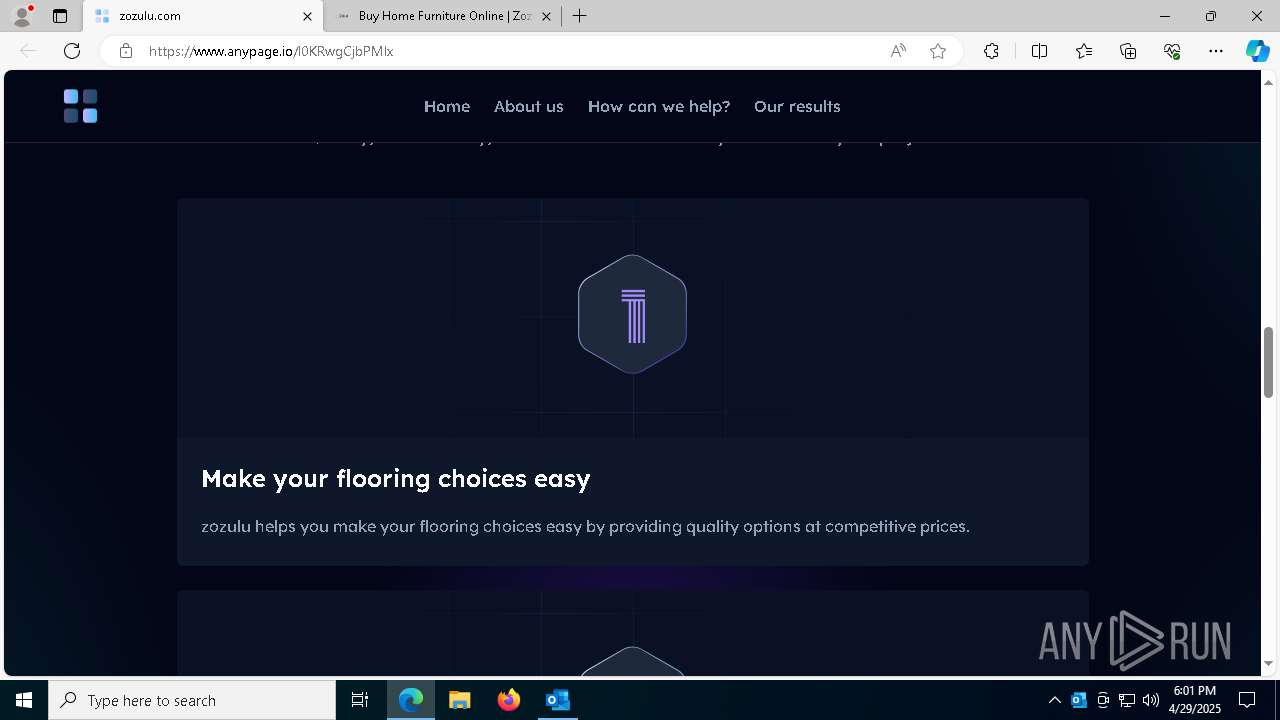Click the zozulu helps you description text
Viewport: 1280px width, 720px height.
click(585, 526)
